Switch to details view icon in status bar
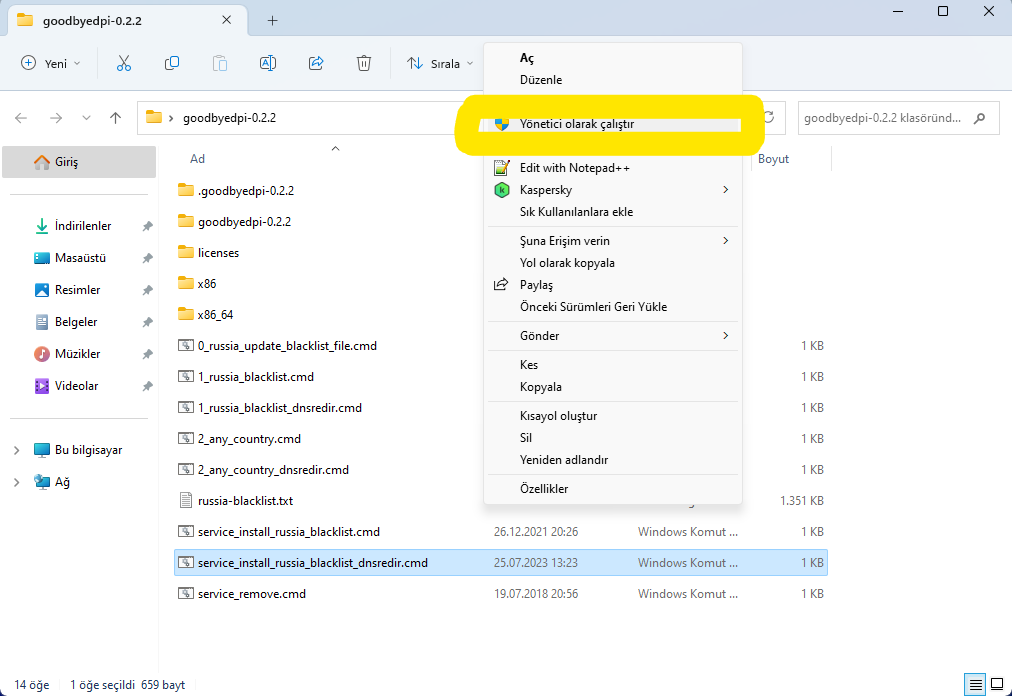Image resolution: width=1012 pixels, height=696 pixels. click(x=975, y=685)
